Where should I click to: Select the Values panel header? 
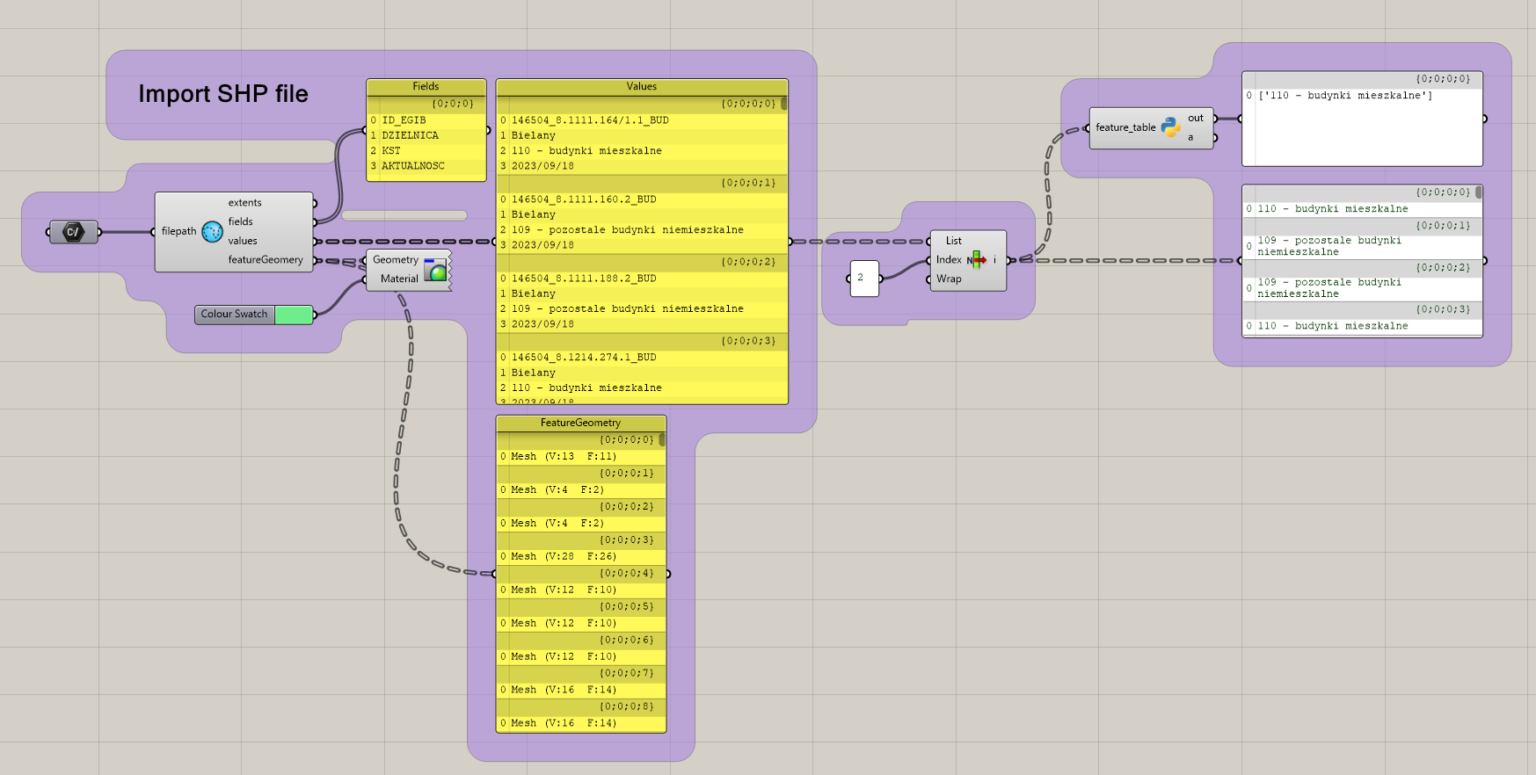pyautogui.click(x=641, y=87)
